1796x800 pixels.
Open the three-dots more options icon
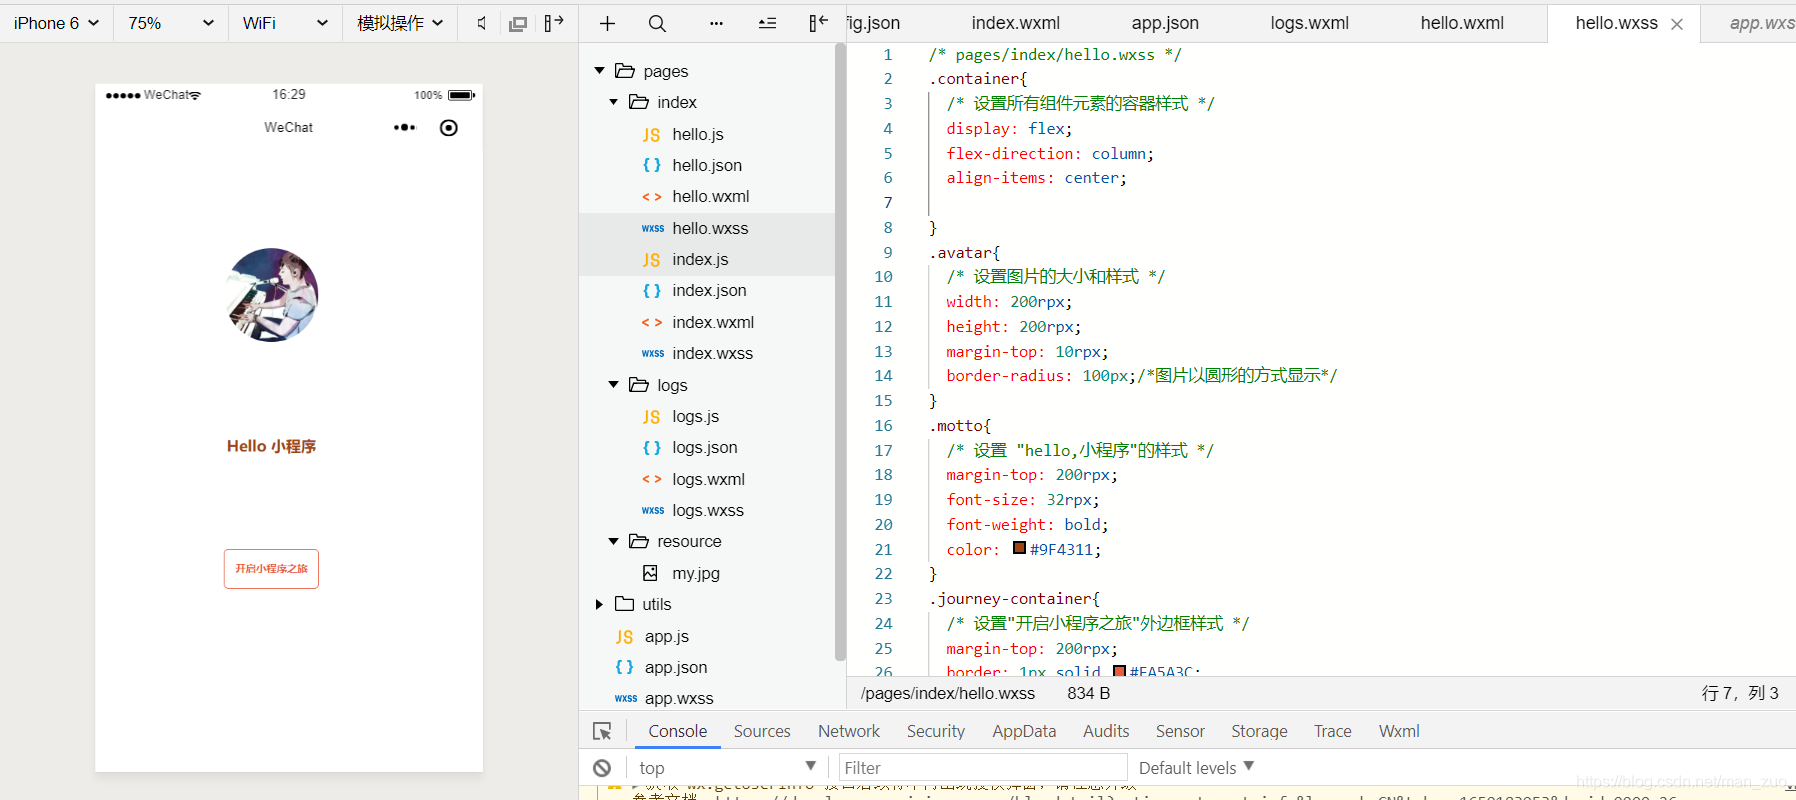pyautogui.click(x=716, y=23)
